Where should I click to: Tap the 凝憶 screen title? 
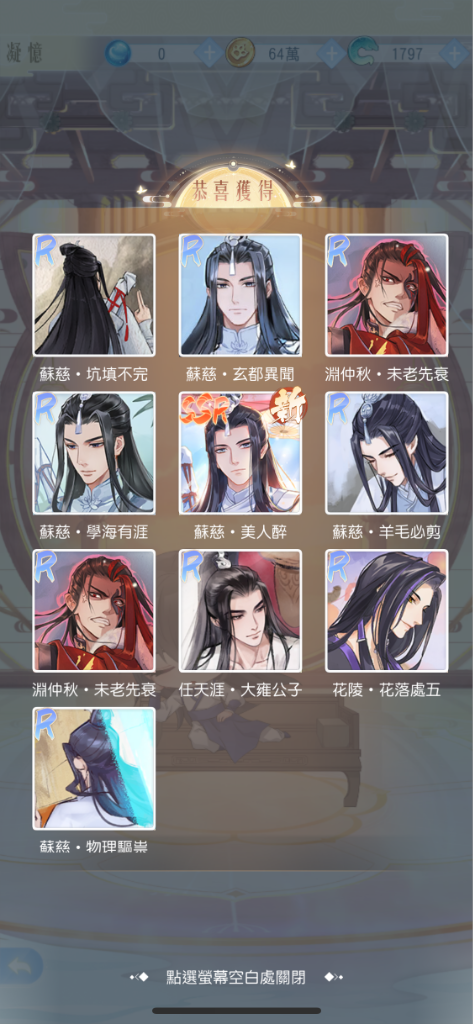point(24,52)
